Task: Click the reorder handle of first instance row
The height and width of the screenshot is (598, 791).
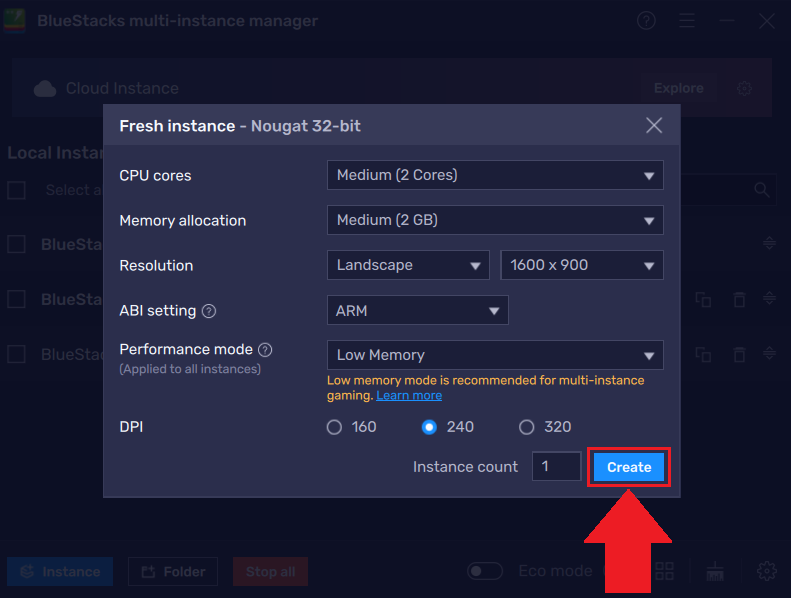Action: pyautogui.click(x=769, y=244)
